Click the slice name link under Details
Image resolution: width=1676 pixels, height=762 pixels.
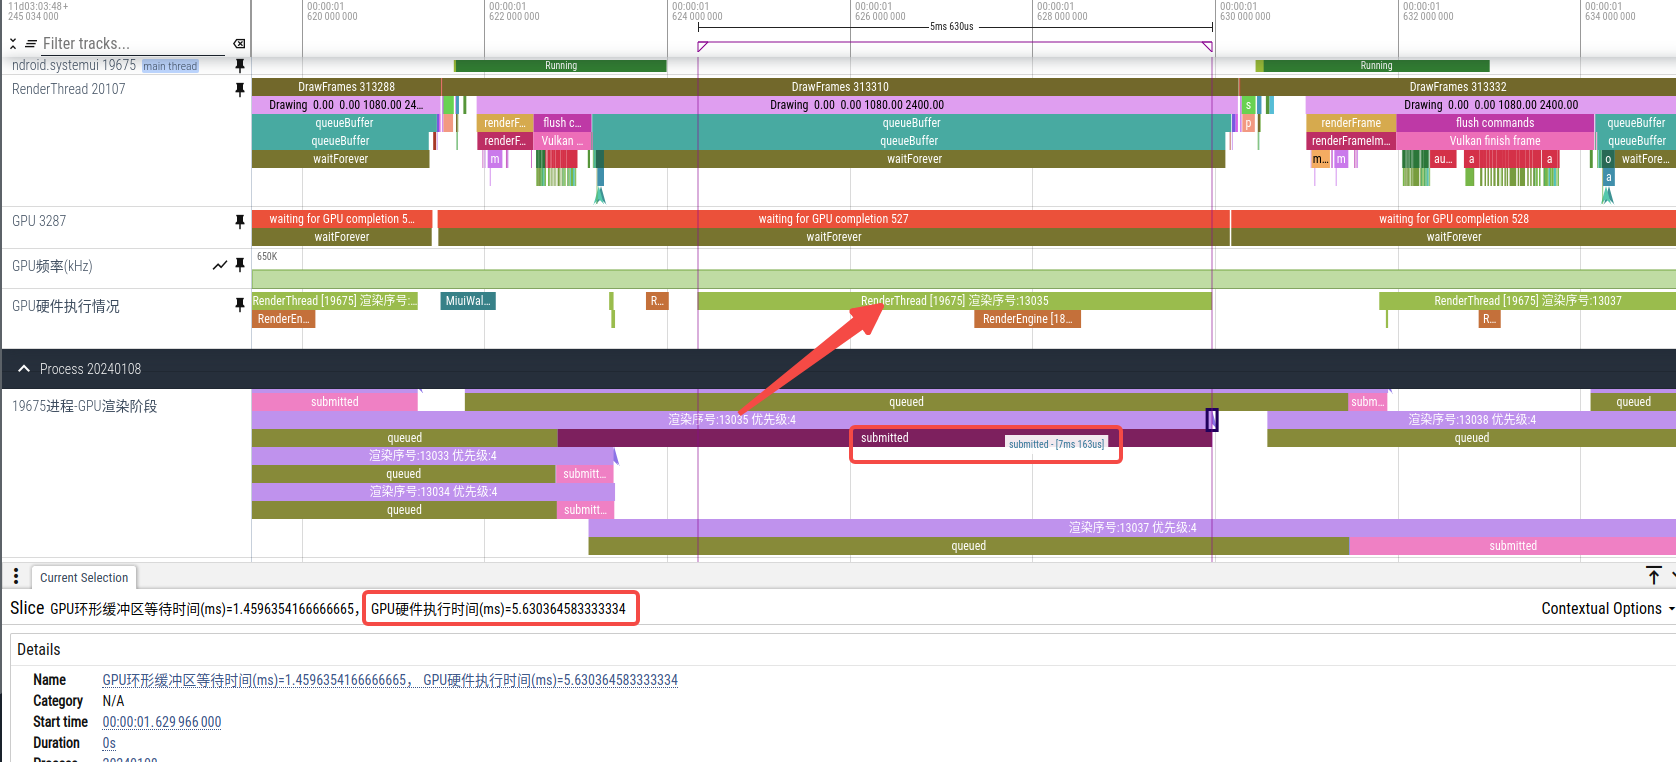click(x=390, y=680)
